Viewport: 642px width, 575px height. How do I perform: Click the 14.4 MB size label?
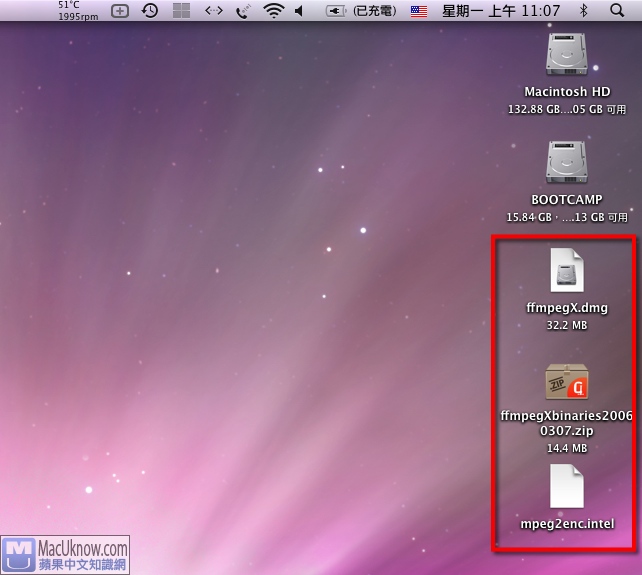pyautogui.click(x=567, y=448)
